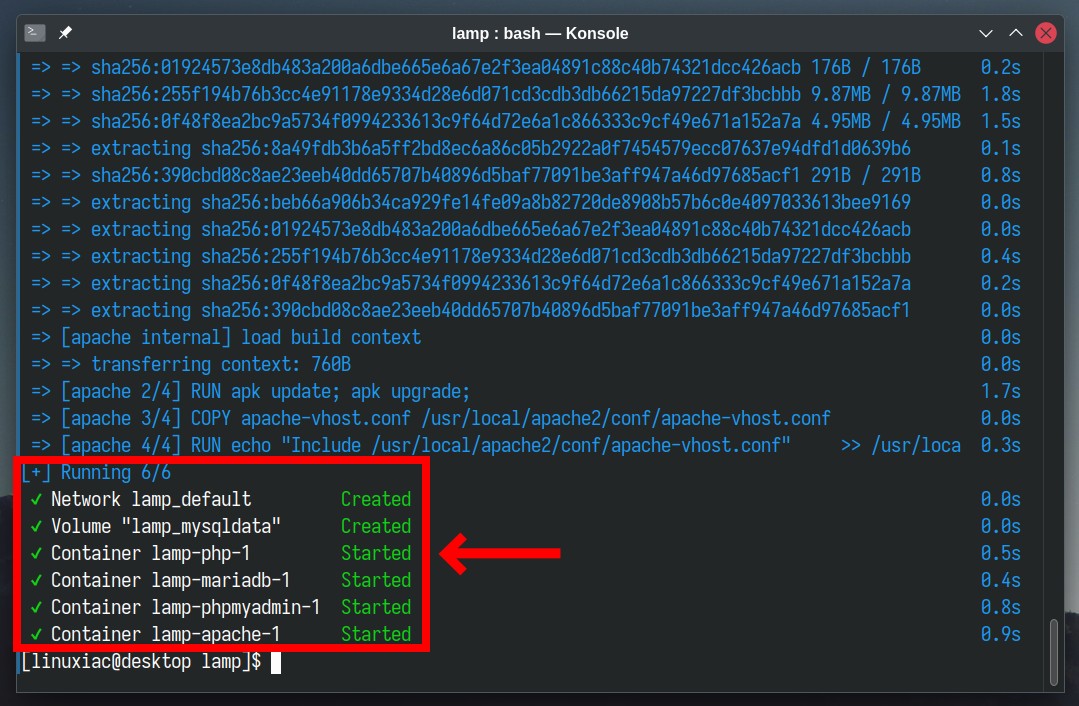The width and height of the screenshot is (1079, 706).
Task: Click 'Container lamp-apache-1' text
Action: click(x=166, y=634)
